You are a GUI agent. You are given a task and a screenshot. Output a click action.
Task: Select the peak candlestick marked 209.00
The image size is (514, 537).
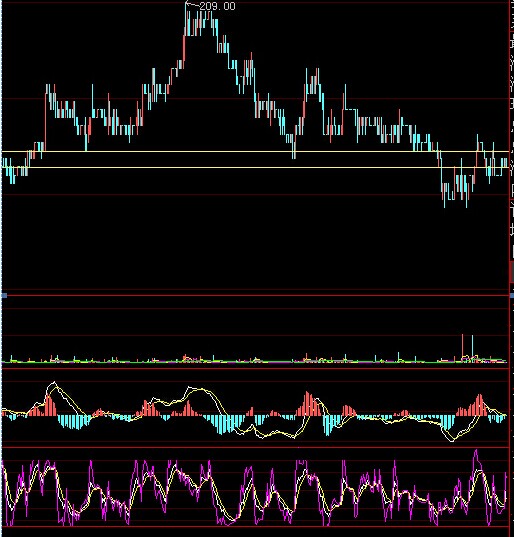[186, 19]
